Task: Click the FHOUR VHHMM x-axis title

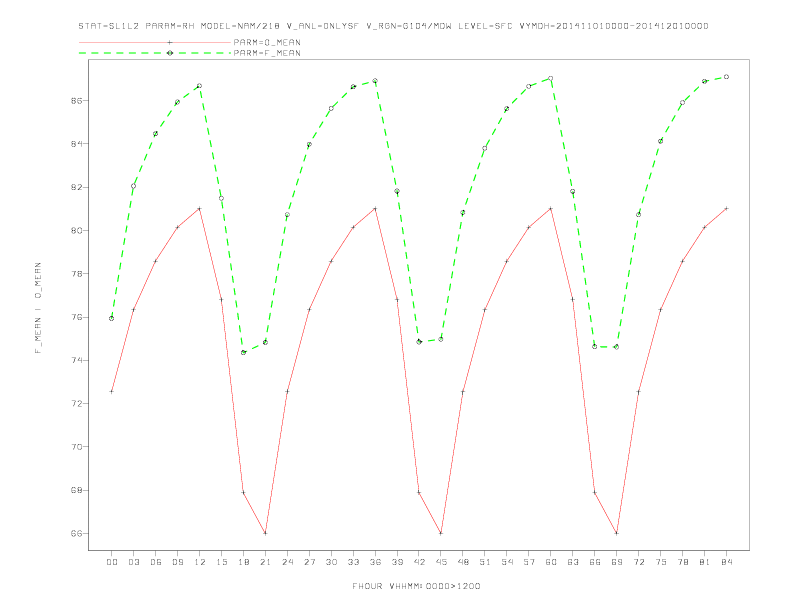Action: tap(416, 586)
